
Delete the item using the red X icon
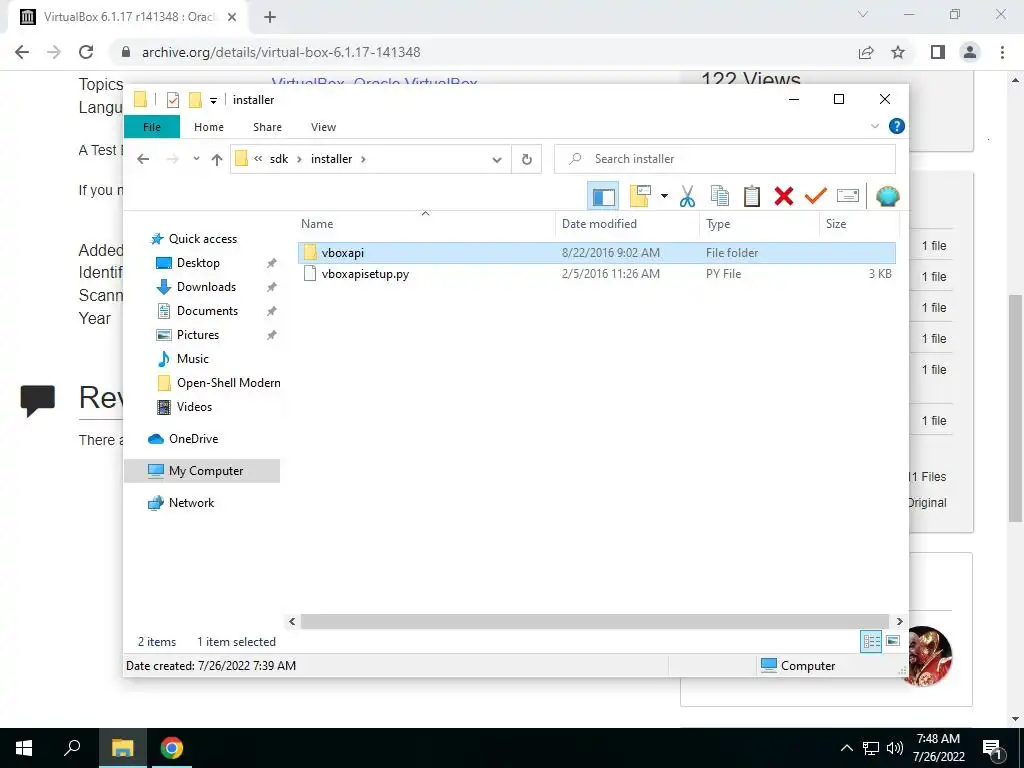coord(784,196)
